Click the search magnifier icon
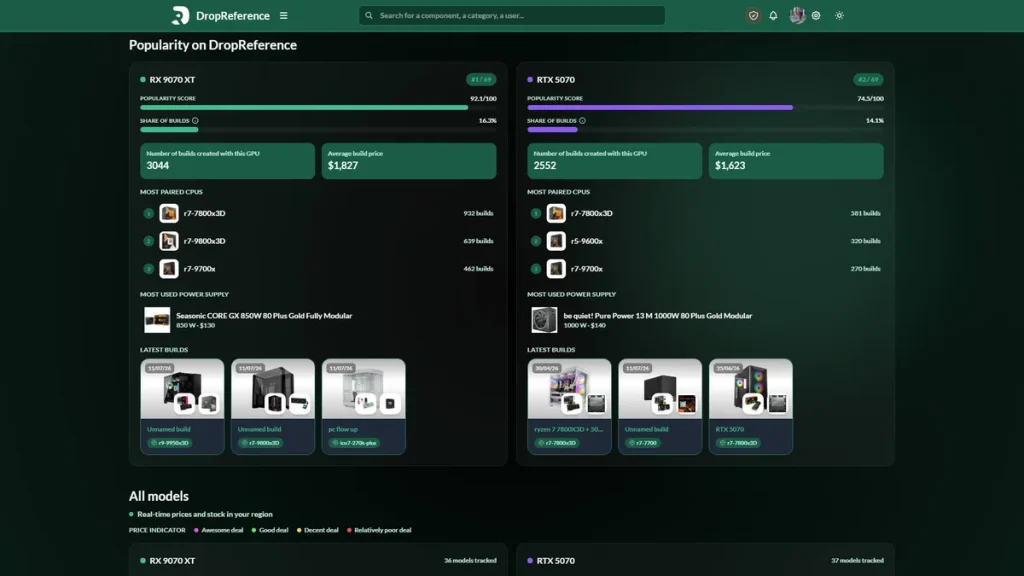This screenshot has width=1024, height=576. tap(369, 16)
